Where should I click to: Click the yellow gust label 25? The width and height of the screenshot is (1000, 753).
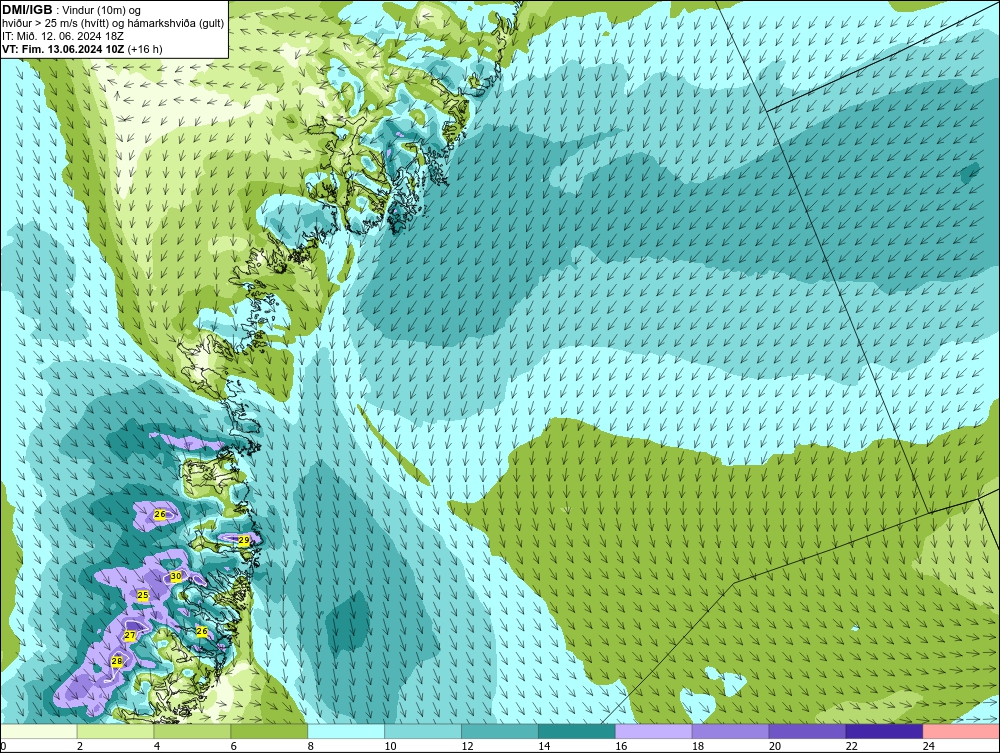tap(143, 595)
